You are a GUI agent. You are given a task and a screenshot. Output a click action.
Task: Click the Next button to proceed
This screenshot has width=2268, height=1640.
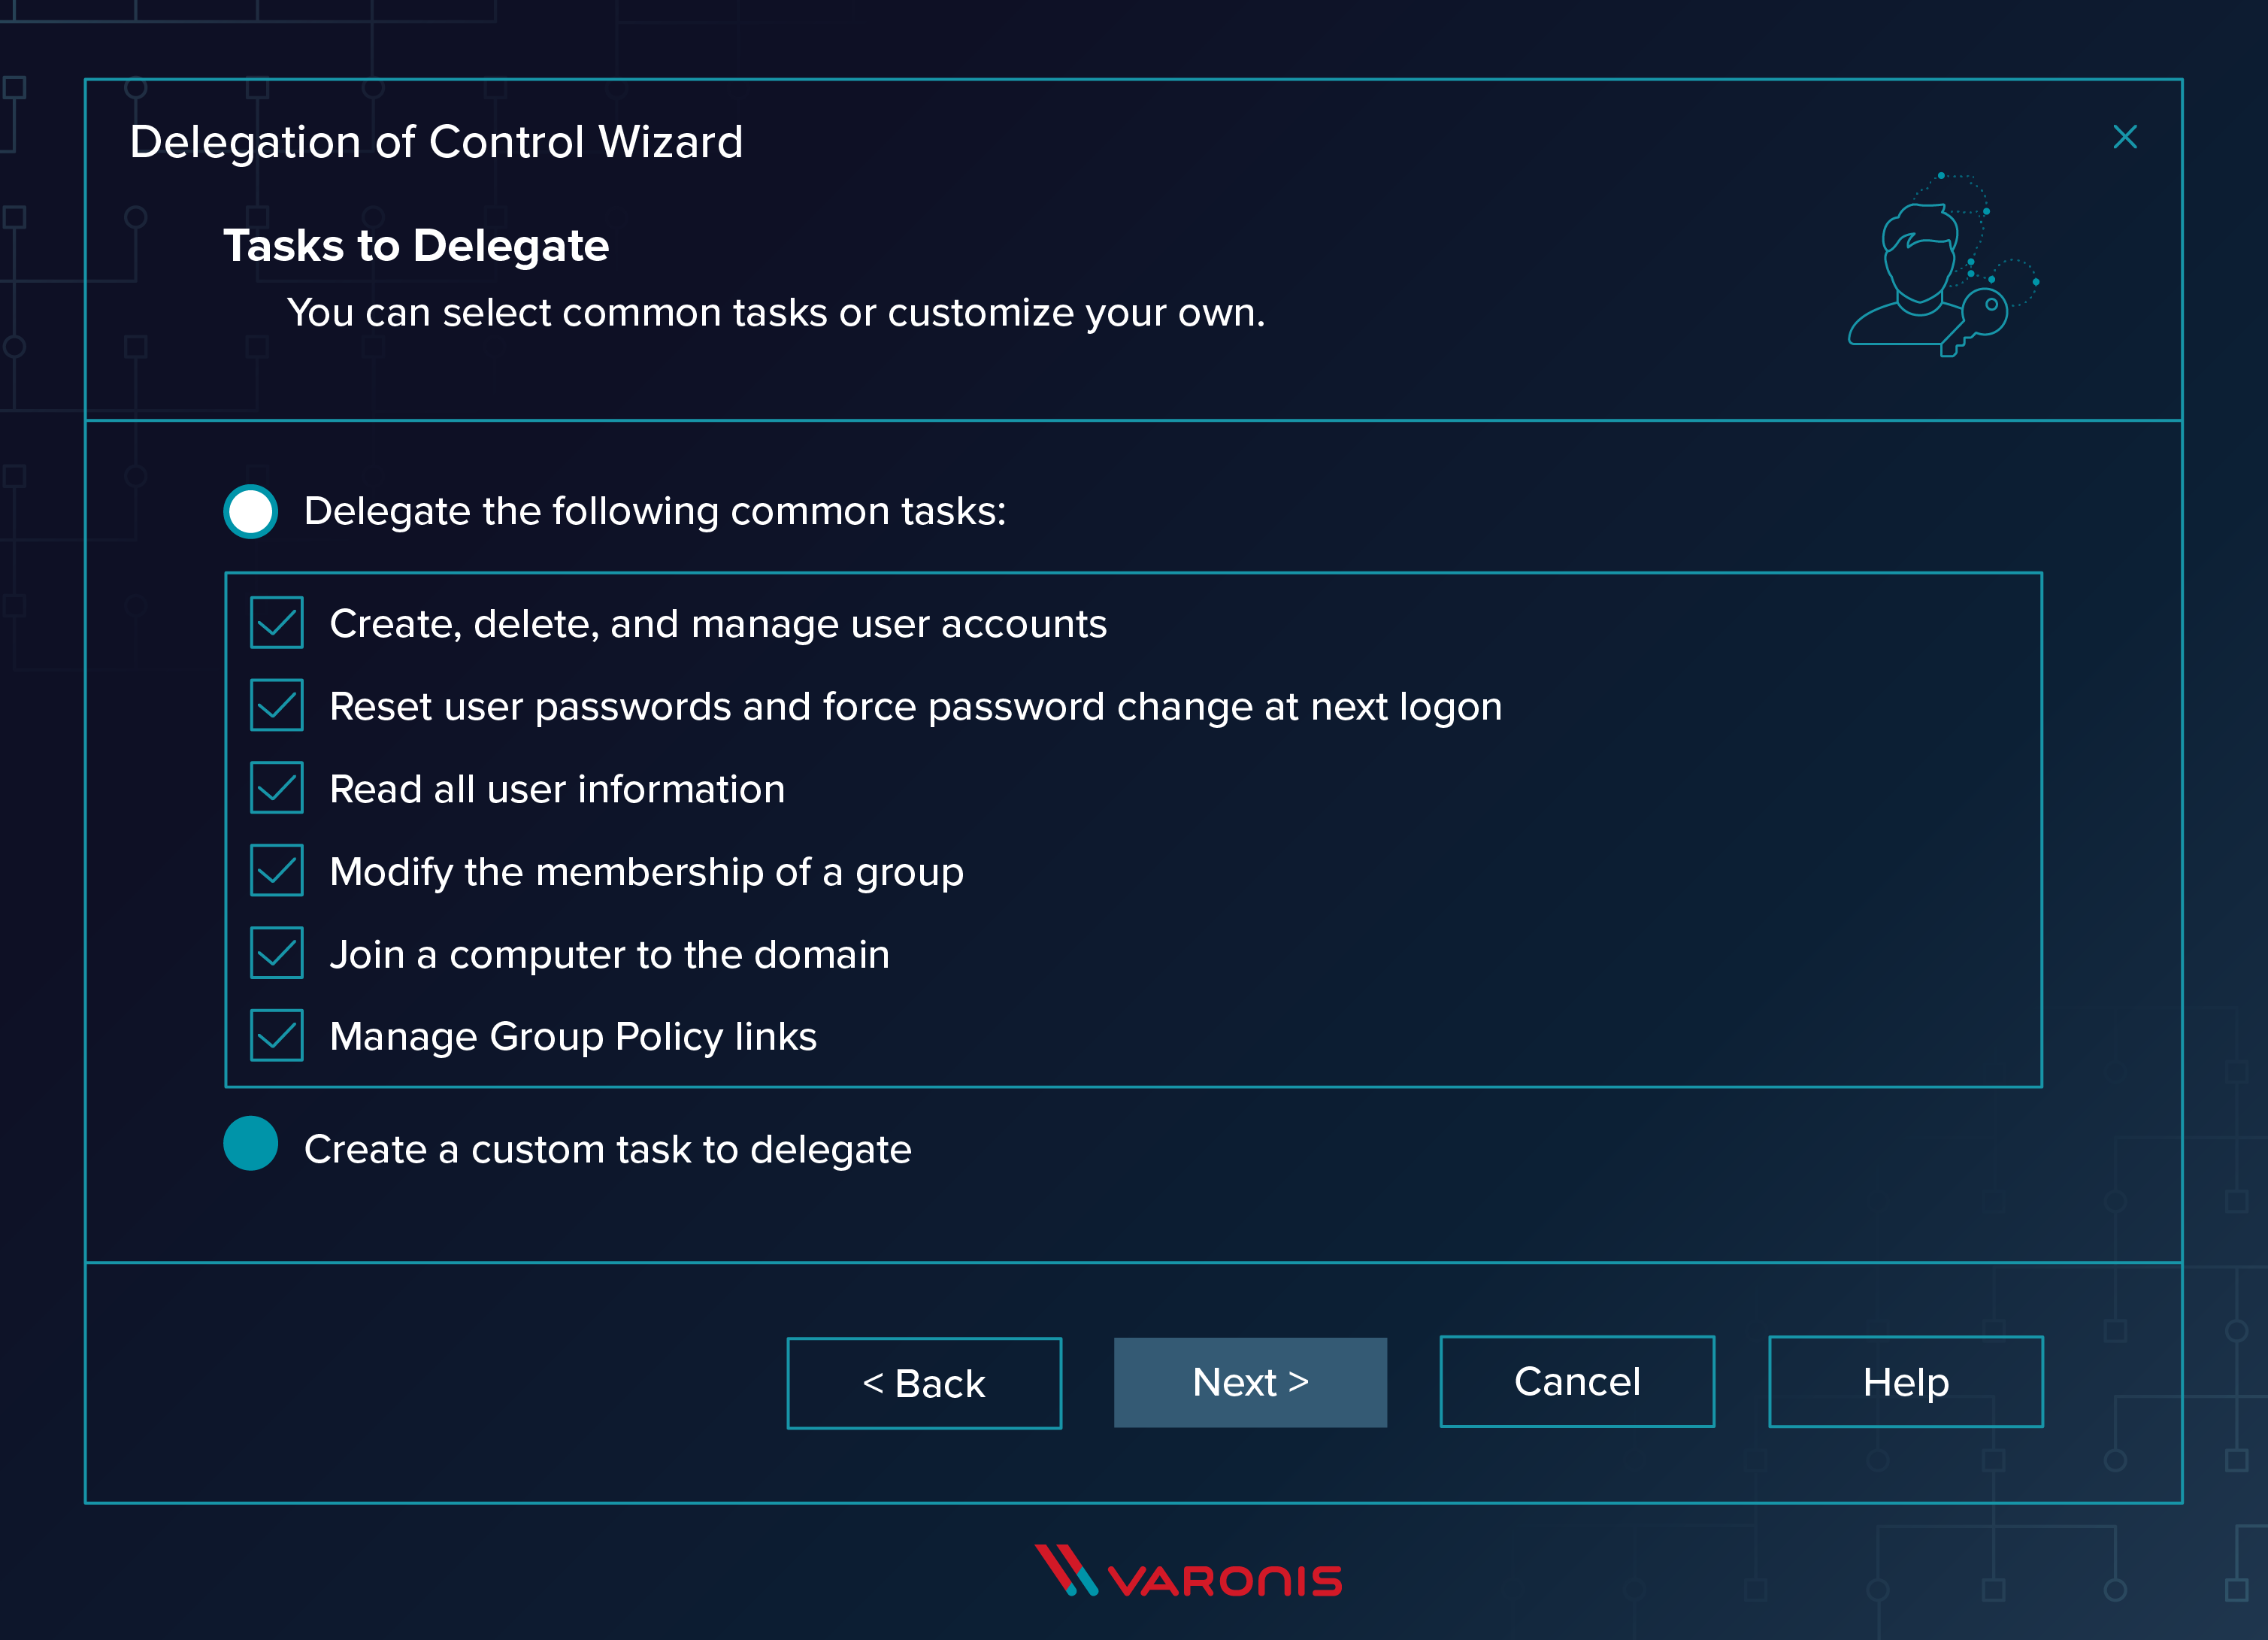1249,1381
